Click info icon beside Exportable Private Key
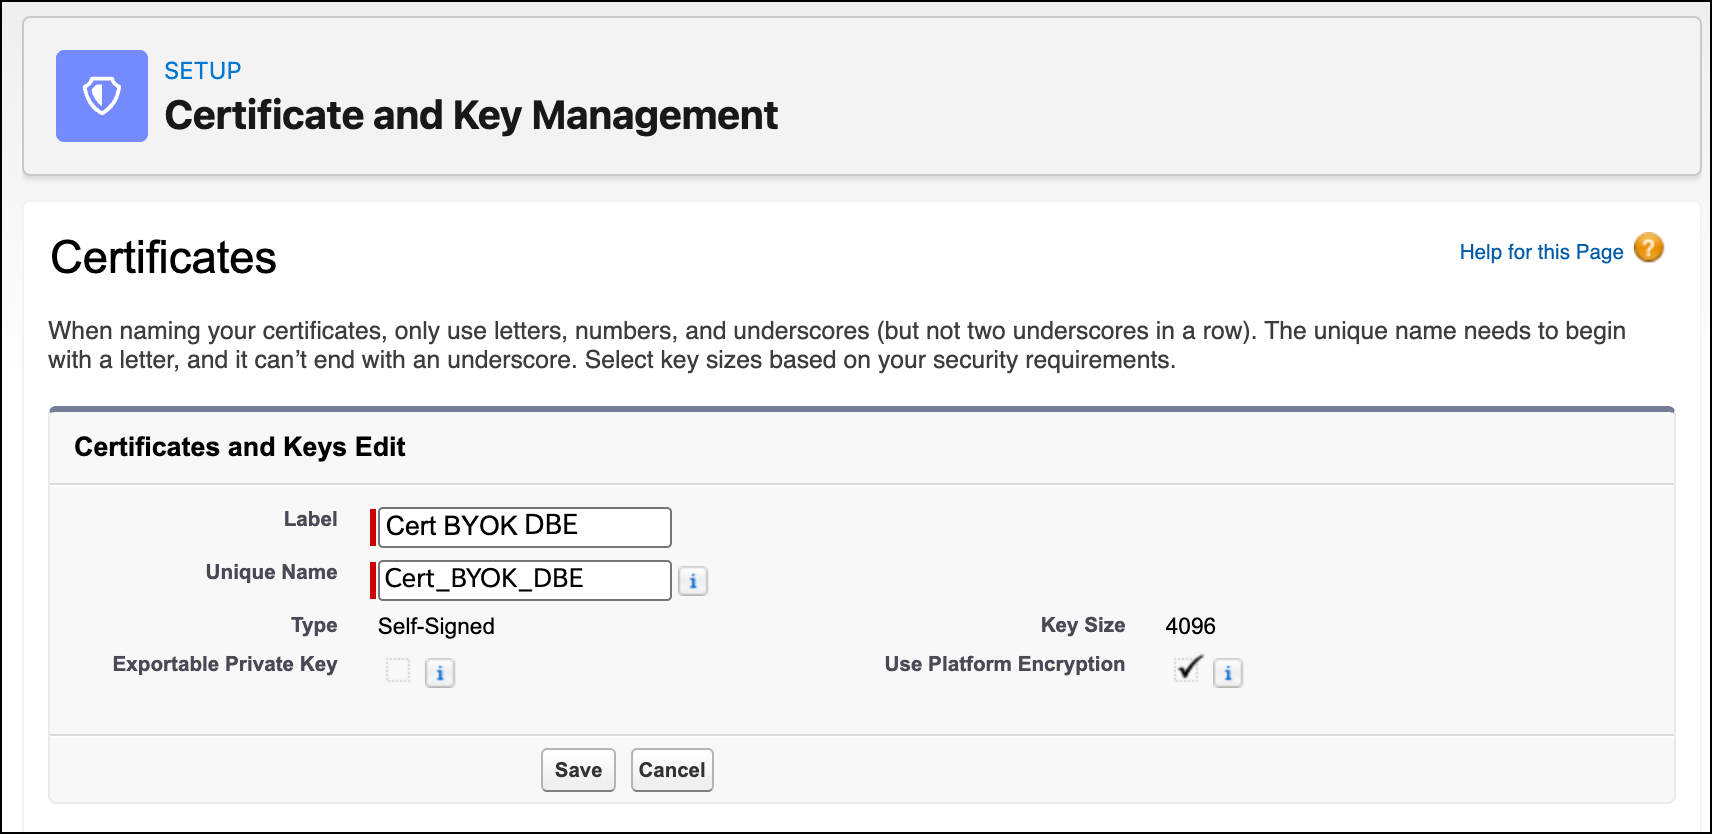The width and height of the screenshot is (1712, 834). 440,673
